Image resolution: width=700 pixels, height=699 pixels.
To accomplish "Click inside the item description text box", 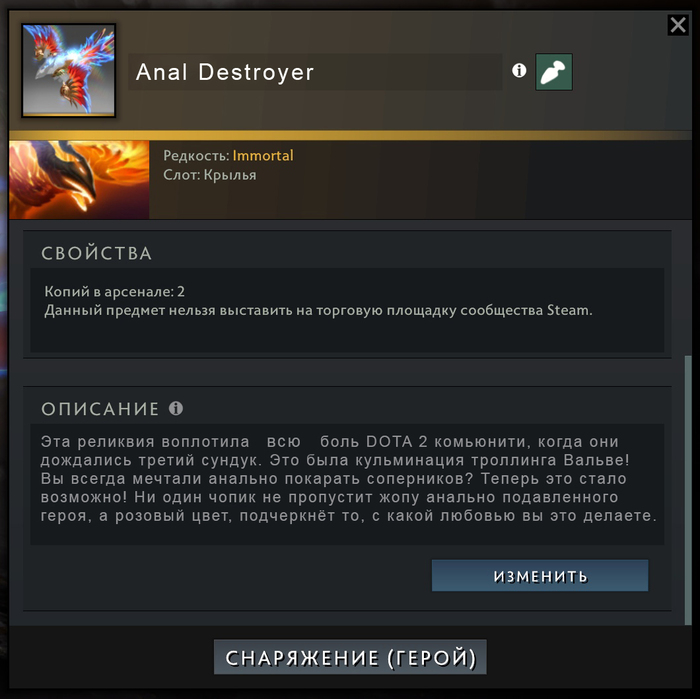I will (x=347, y=484).
